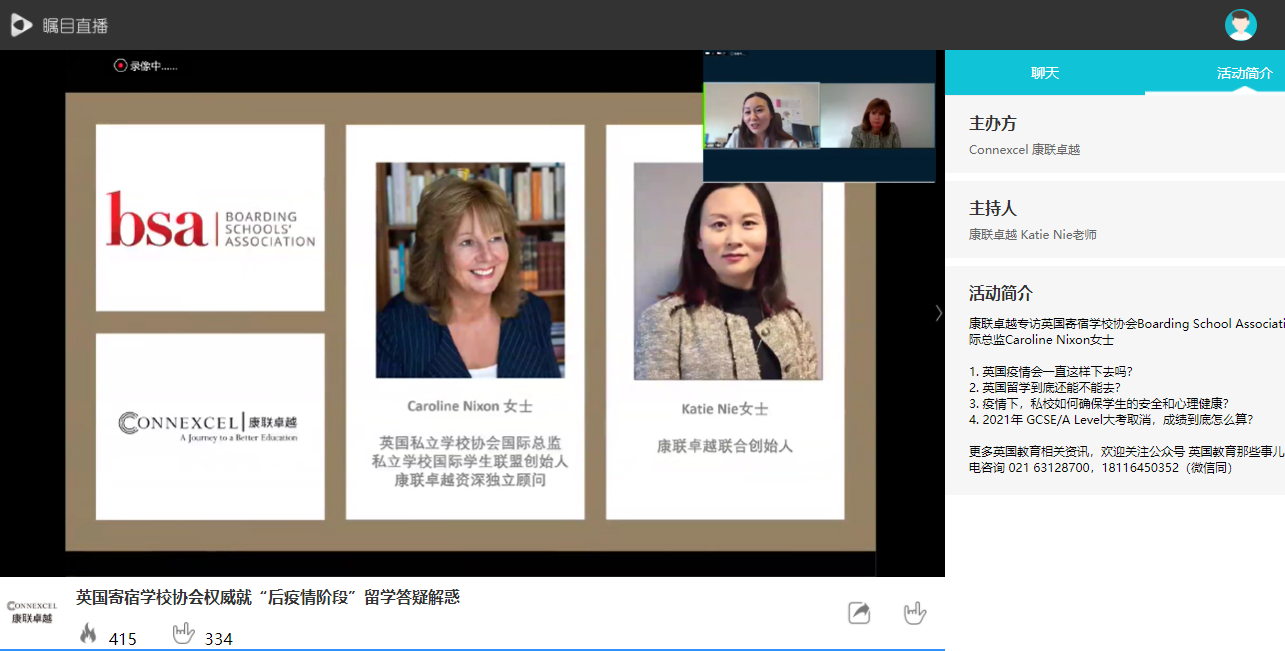The width and height of the screenshot is (1285, 651).
Task: Click the livestream title 英国寄宿学校协会权威就
Action: [x=268, y=598]
